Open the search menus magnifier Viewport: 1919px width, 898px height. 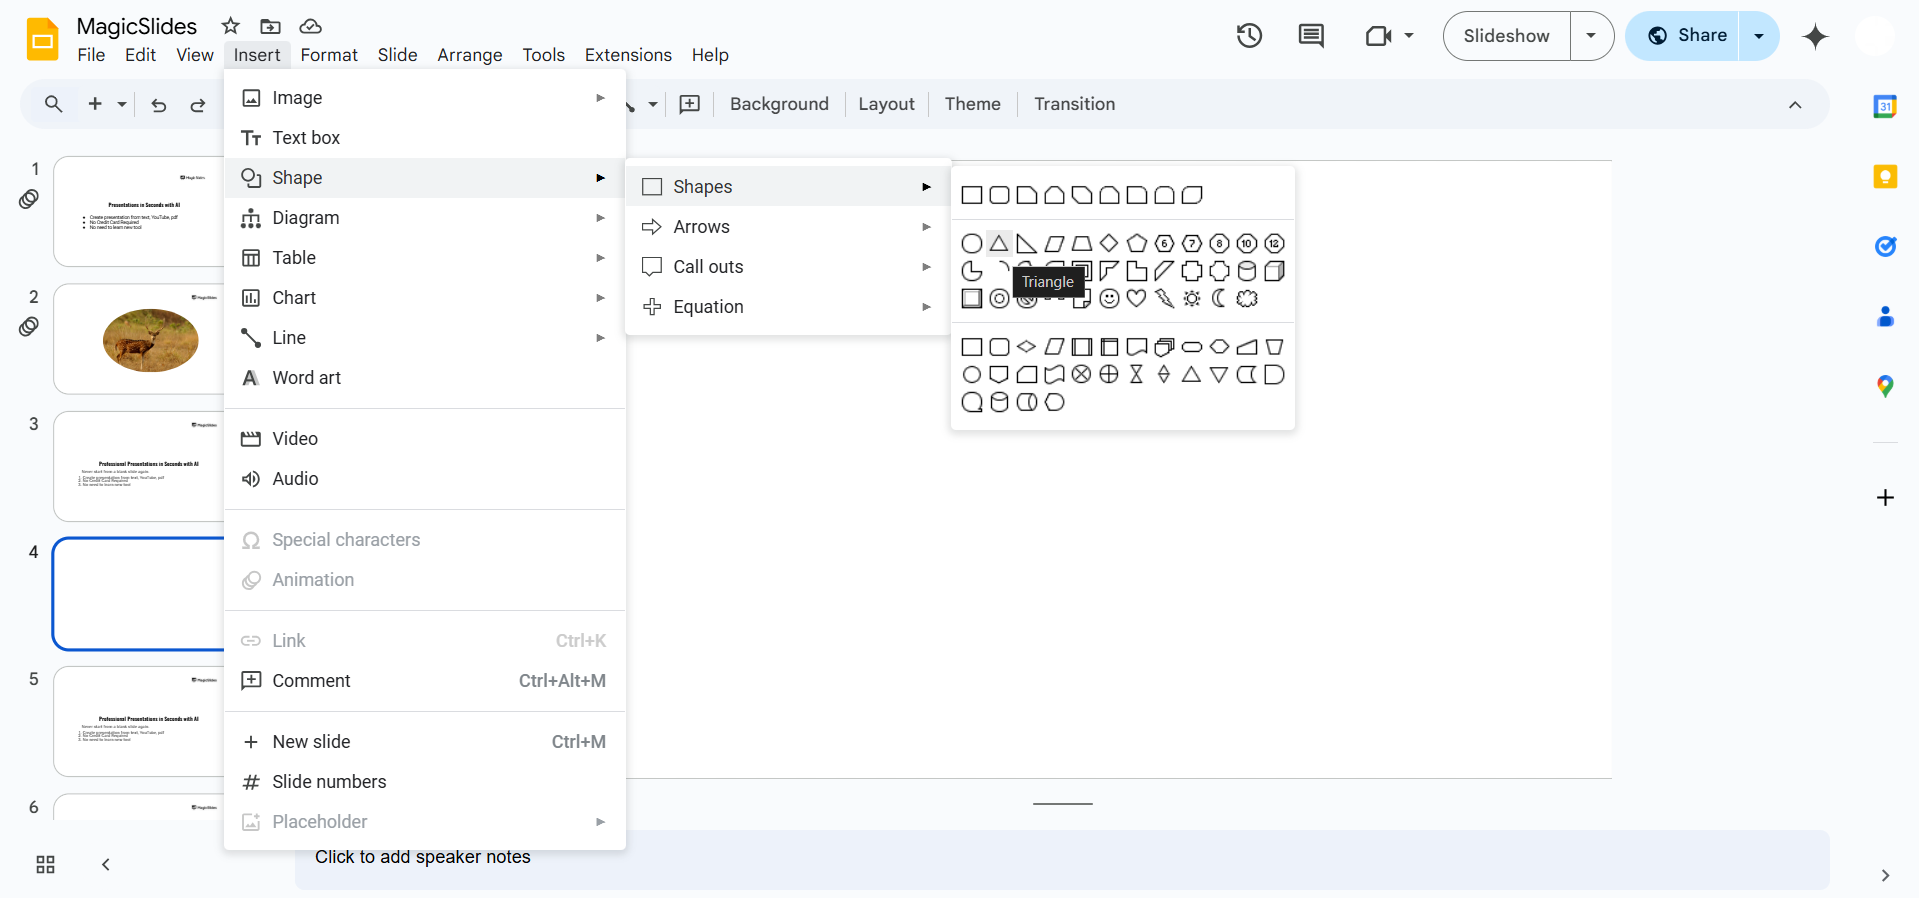54,104
